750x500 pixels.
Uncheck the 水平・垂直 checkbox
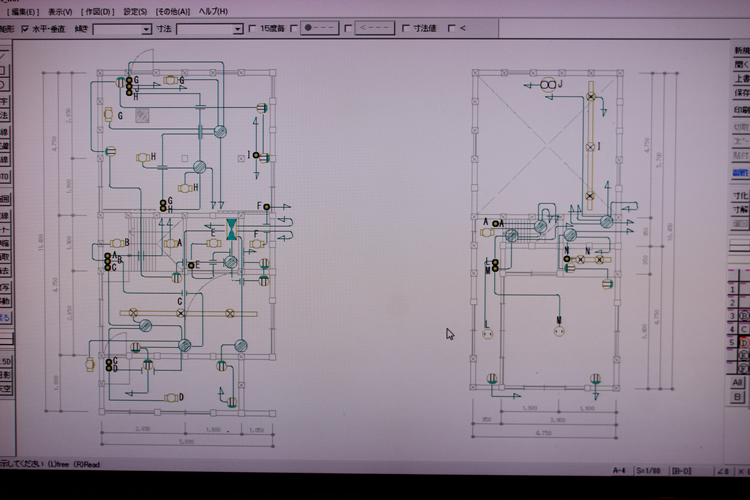[26, 29]
